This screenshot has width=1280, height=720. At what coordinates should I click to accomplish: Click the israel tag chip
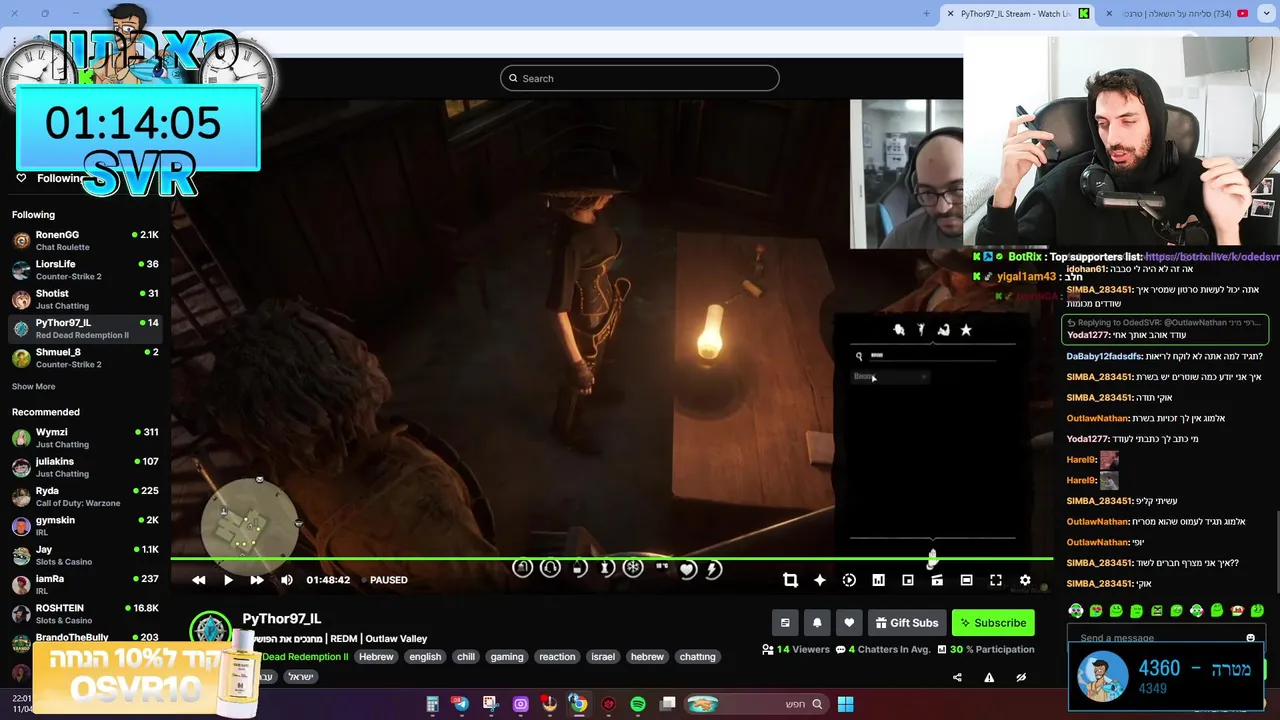(603, 657)
